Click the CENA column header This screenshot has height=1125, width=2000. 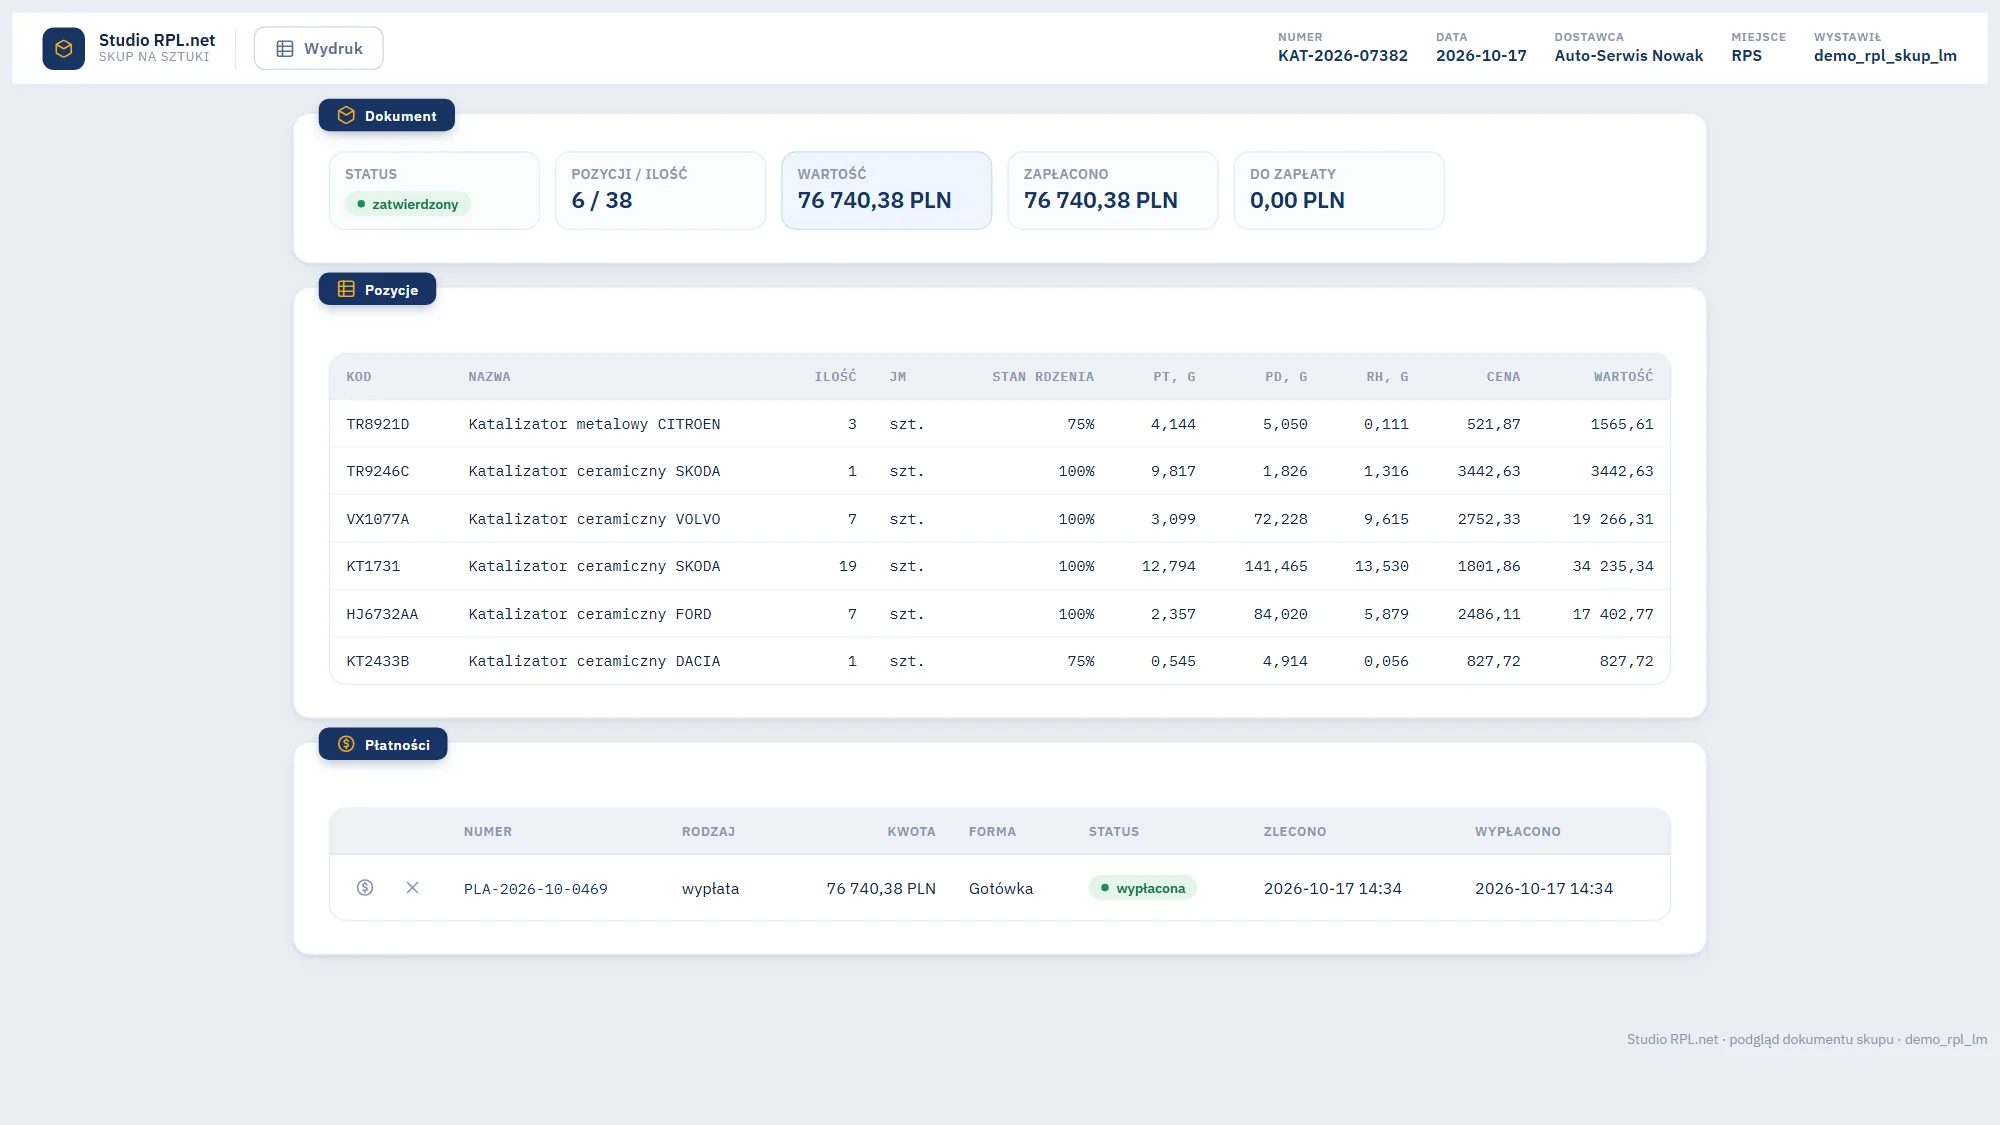pyautogui.click(x=1503, y=377)
